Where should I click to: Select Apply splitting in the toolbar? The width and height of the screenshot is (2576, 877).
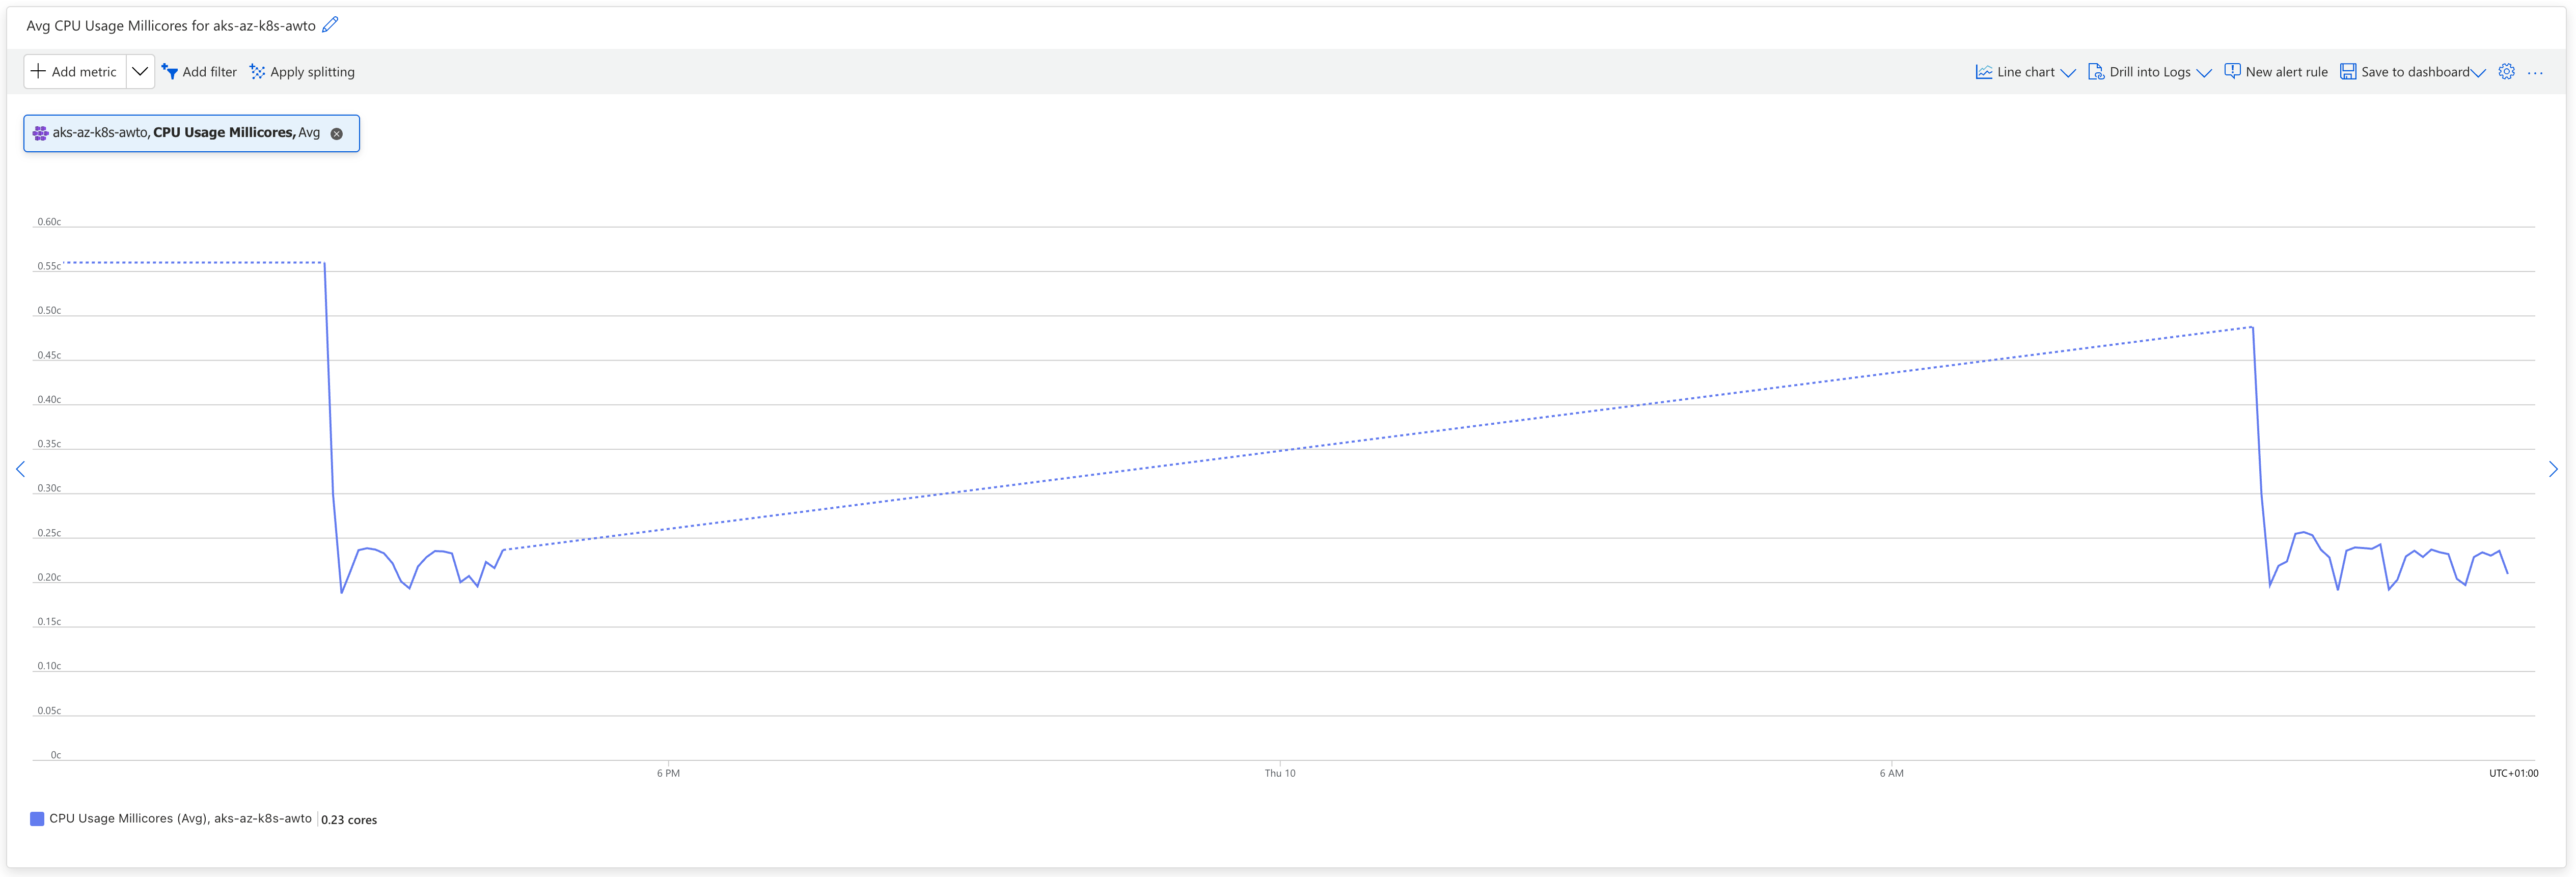[302, 72]
